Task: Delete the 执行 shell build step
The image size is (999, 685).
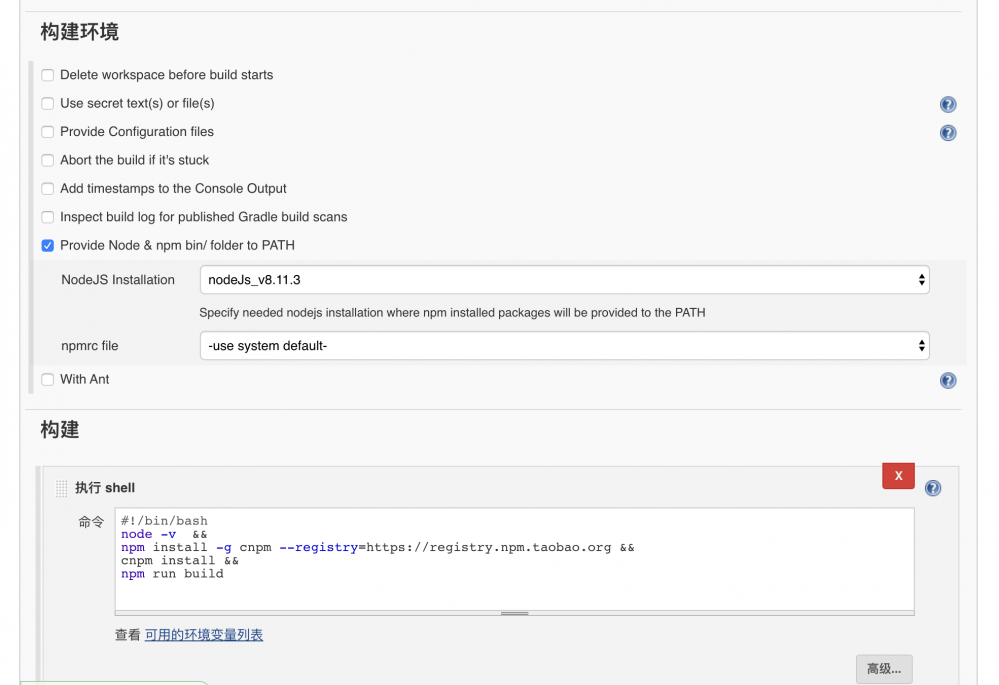Action: [897, 476]
